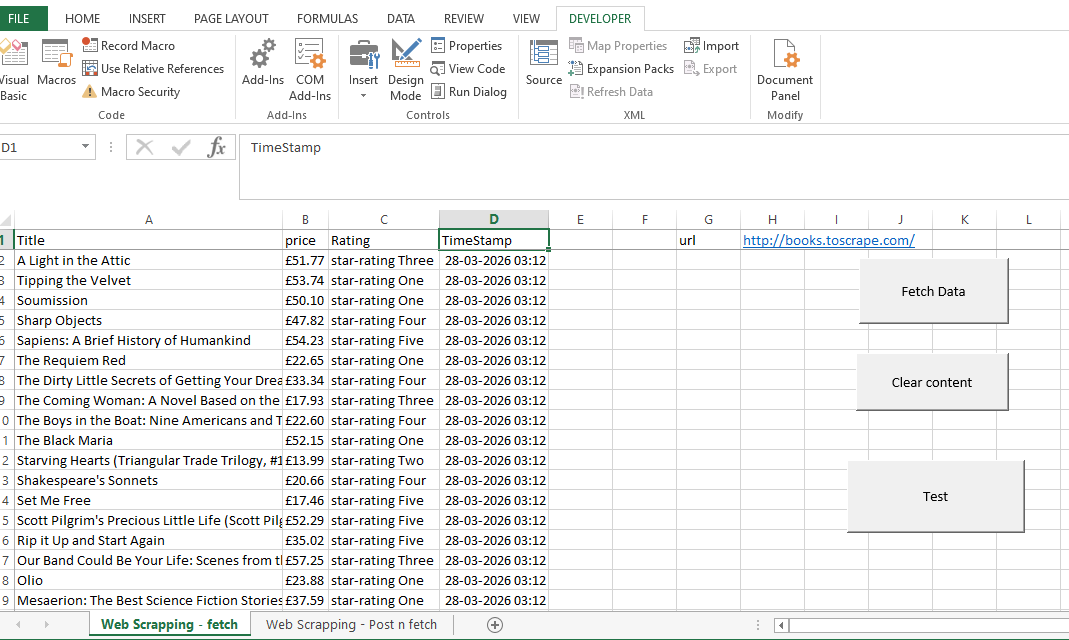
Task: Open the Add-Ins manager
Action: tap(263, 62)
